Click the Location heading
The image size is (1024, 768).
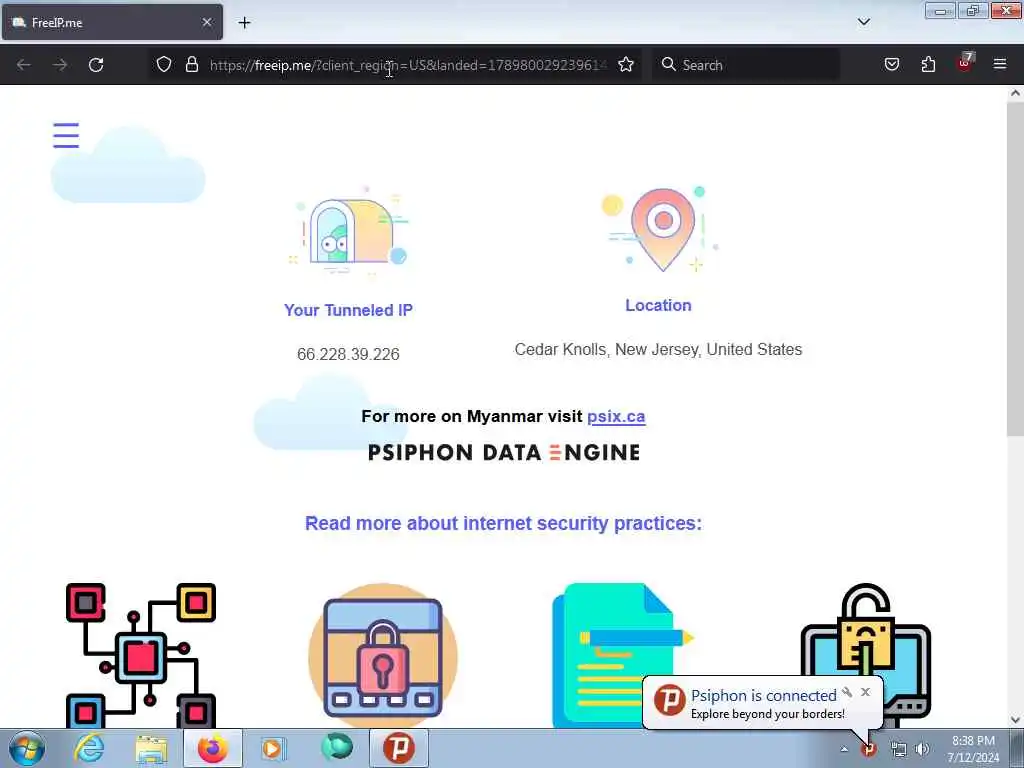pyautogui.click(x=658, y=305)
